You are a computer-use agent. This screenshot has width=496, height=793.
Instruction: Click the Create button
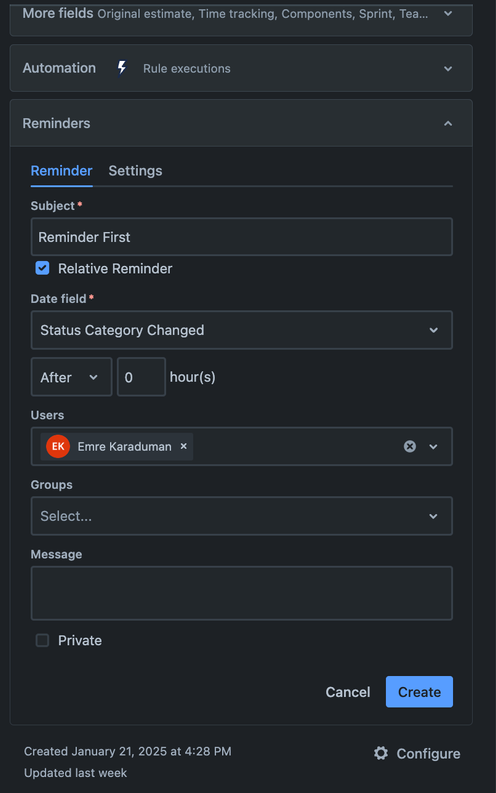point(419,691)
